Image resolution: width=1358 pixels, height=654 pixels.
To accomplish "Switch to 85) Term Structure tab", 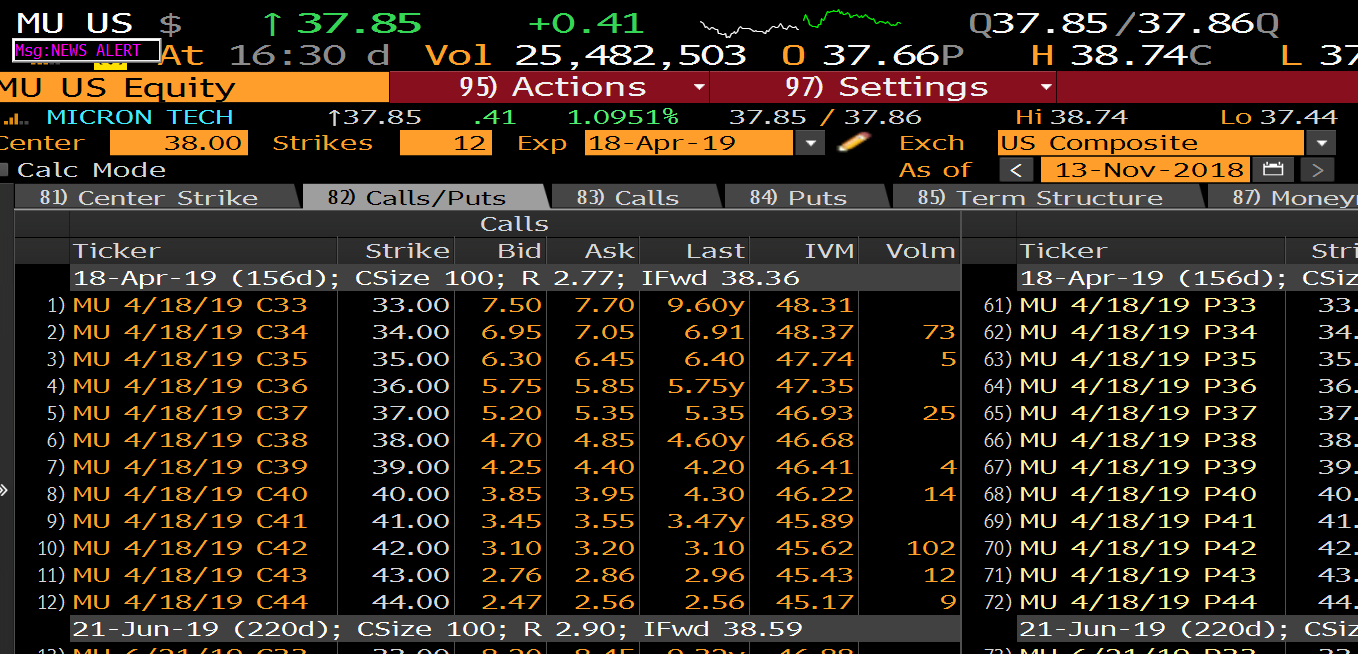I will coord(1048,197).
